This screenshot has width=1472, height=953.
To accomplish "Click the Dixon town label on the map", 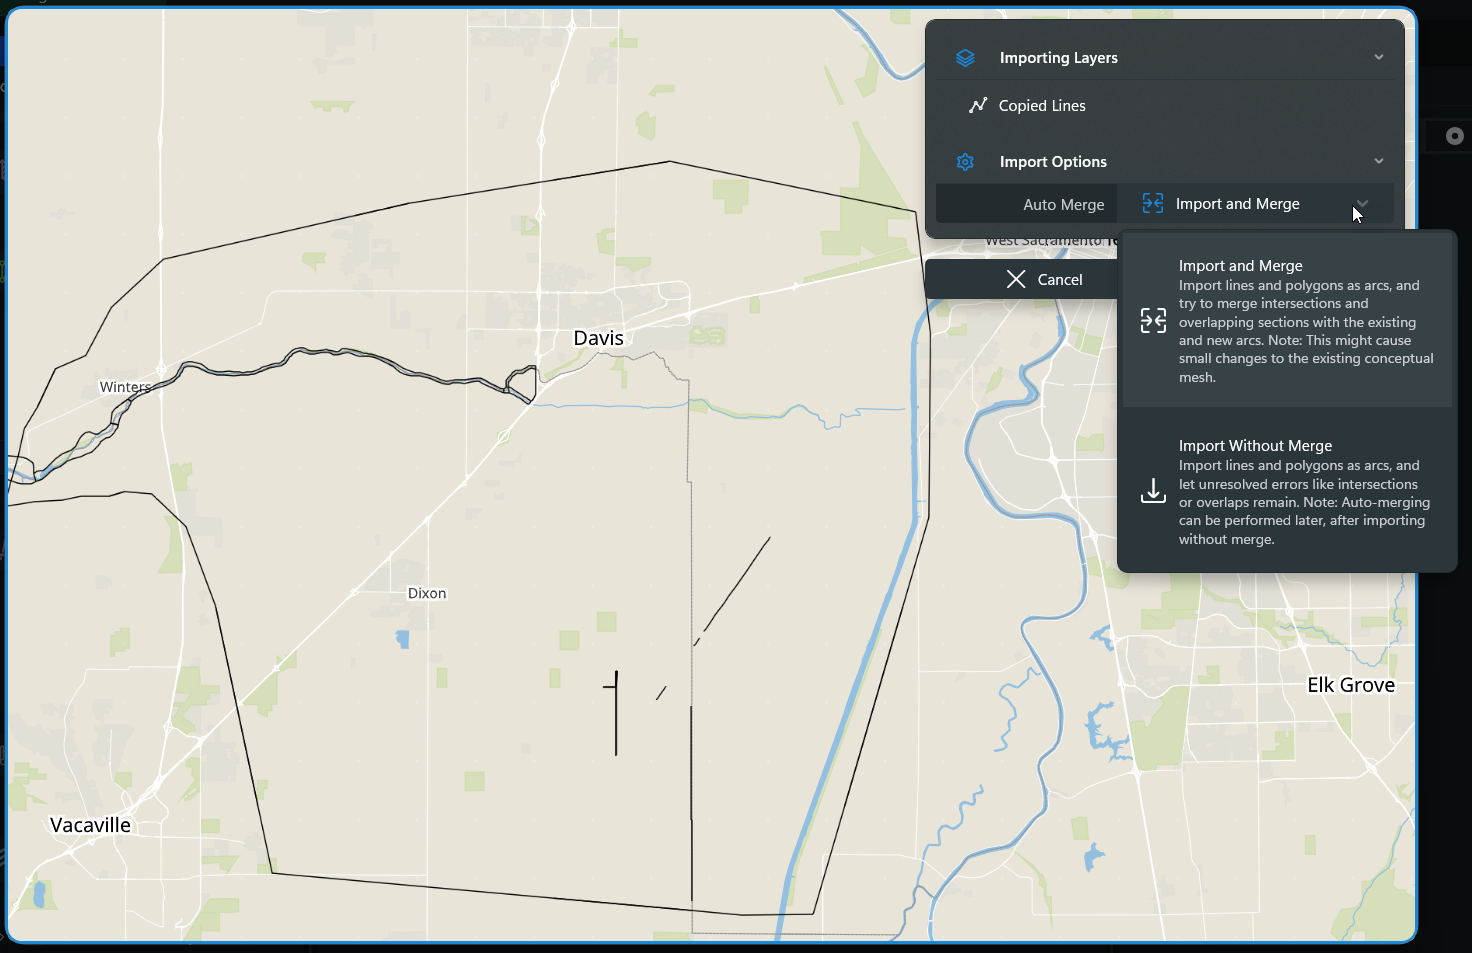I will (x=427, y=593).
